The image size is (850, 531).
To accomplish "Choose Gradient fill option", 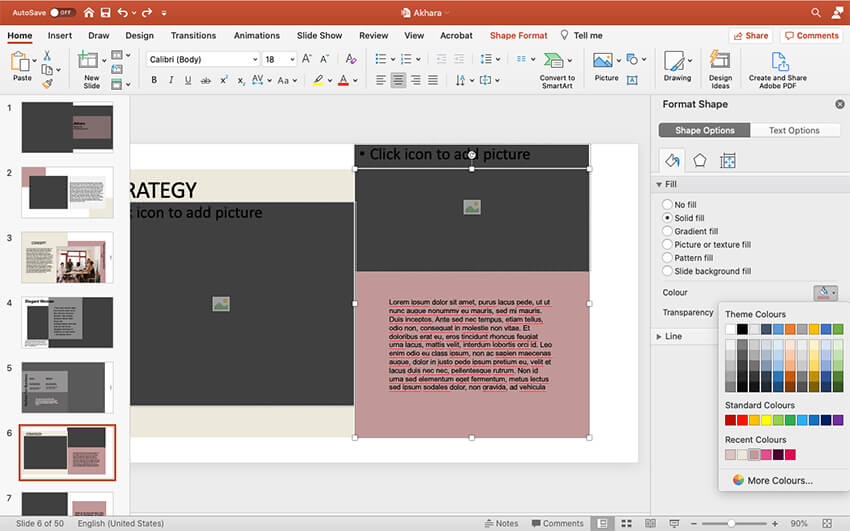I will (667, 231).
